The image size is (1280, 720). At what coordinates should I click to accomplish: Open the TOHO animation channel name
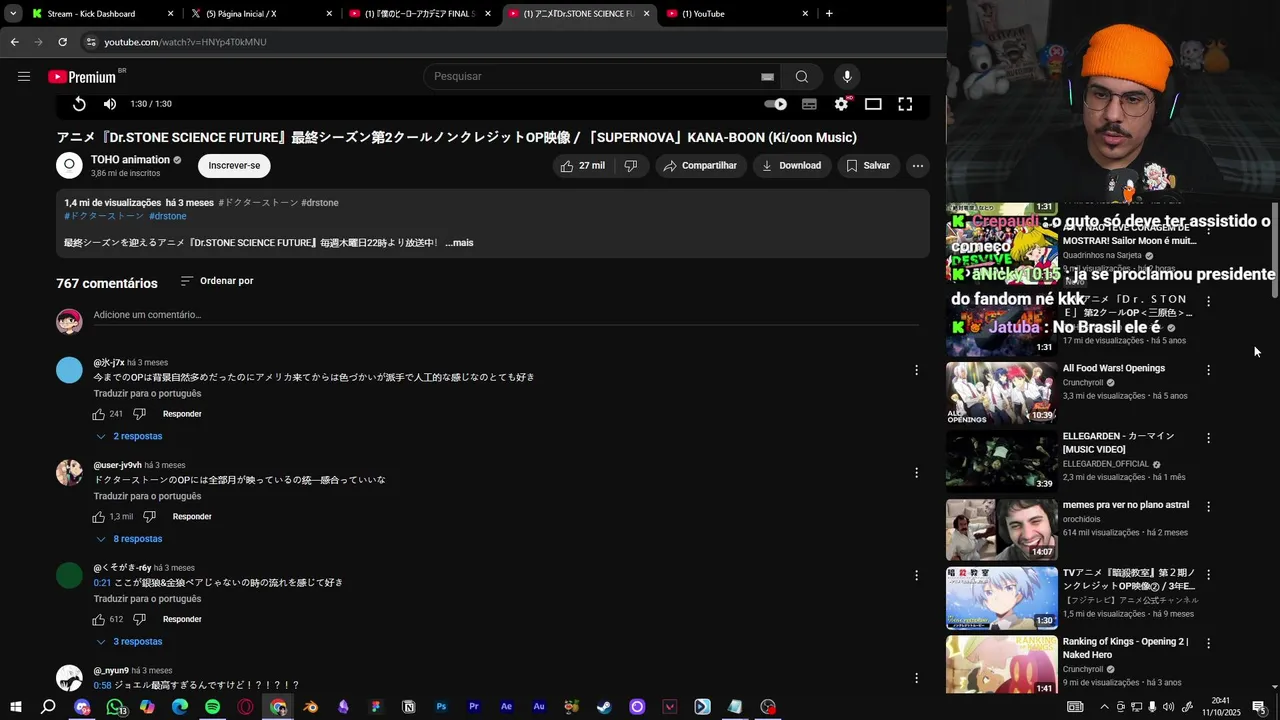click(130, 160)
